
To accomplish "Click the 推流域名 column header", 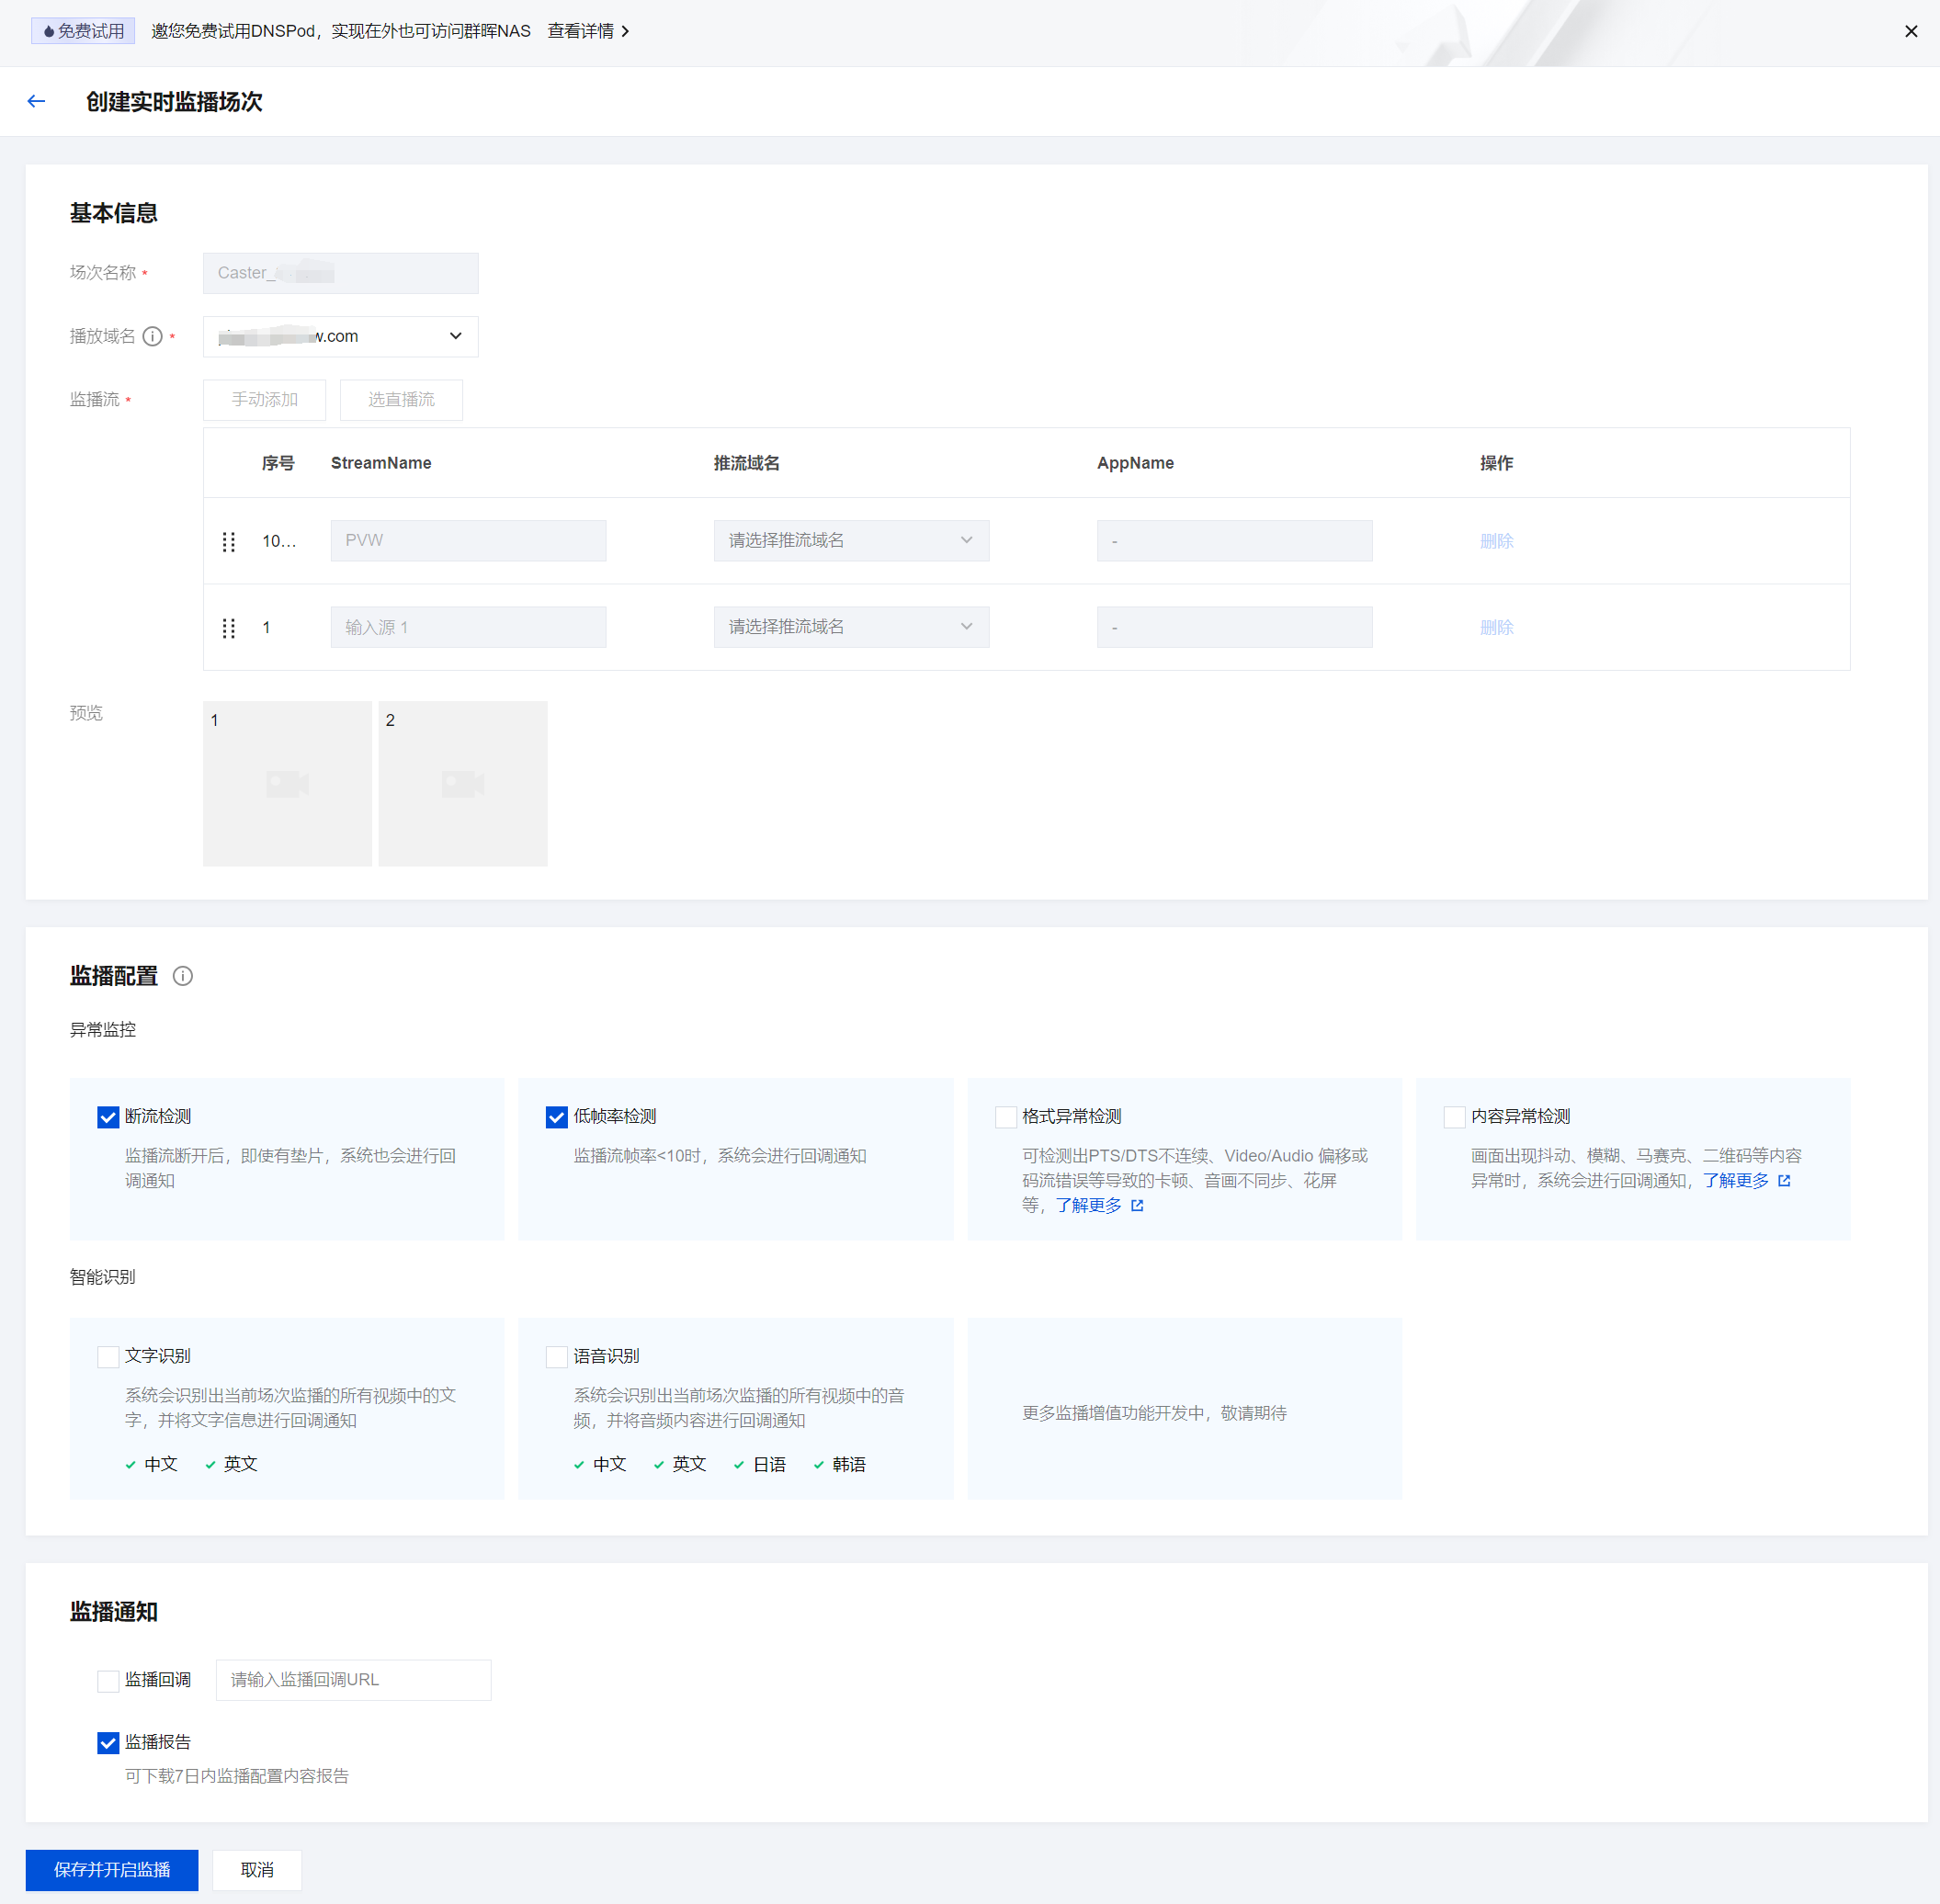I will [x=746, y=463].
